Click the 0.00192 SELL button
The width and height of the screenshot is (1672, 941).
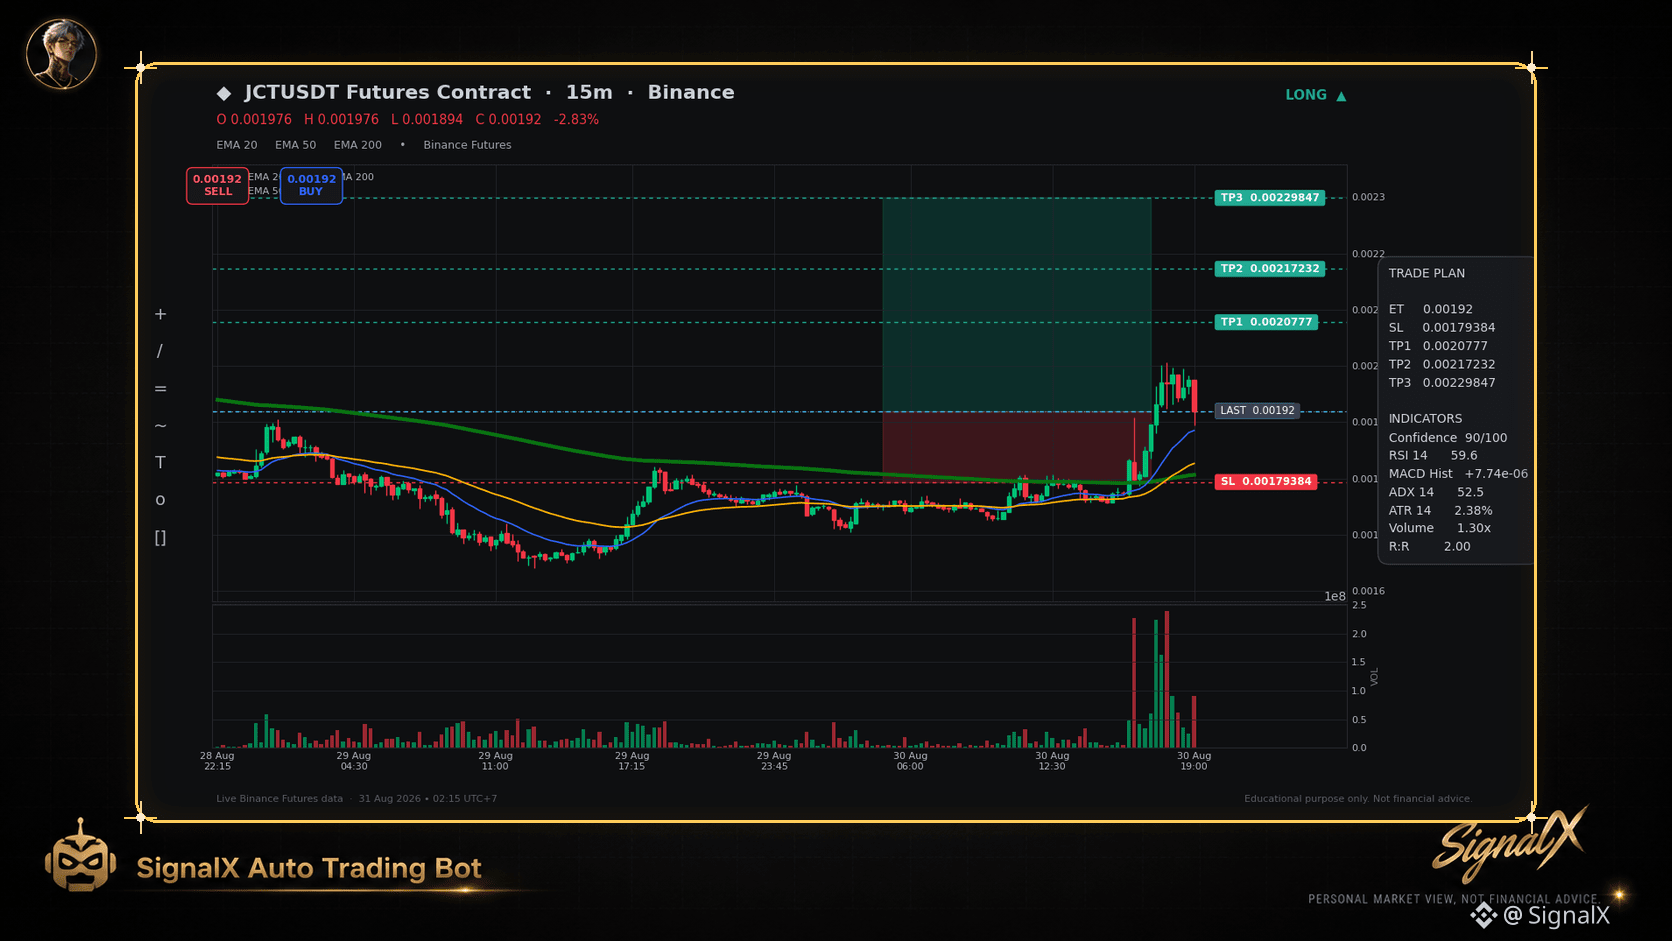(x=217, y=185)
